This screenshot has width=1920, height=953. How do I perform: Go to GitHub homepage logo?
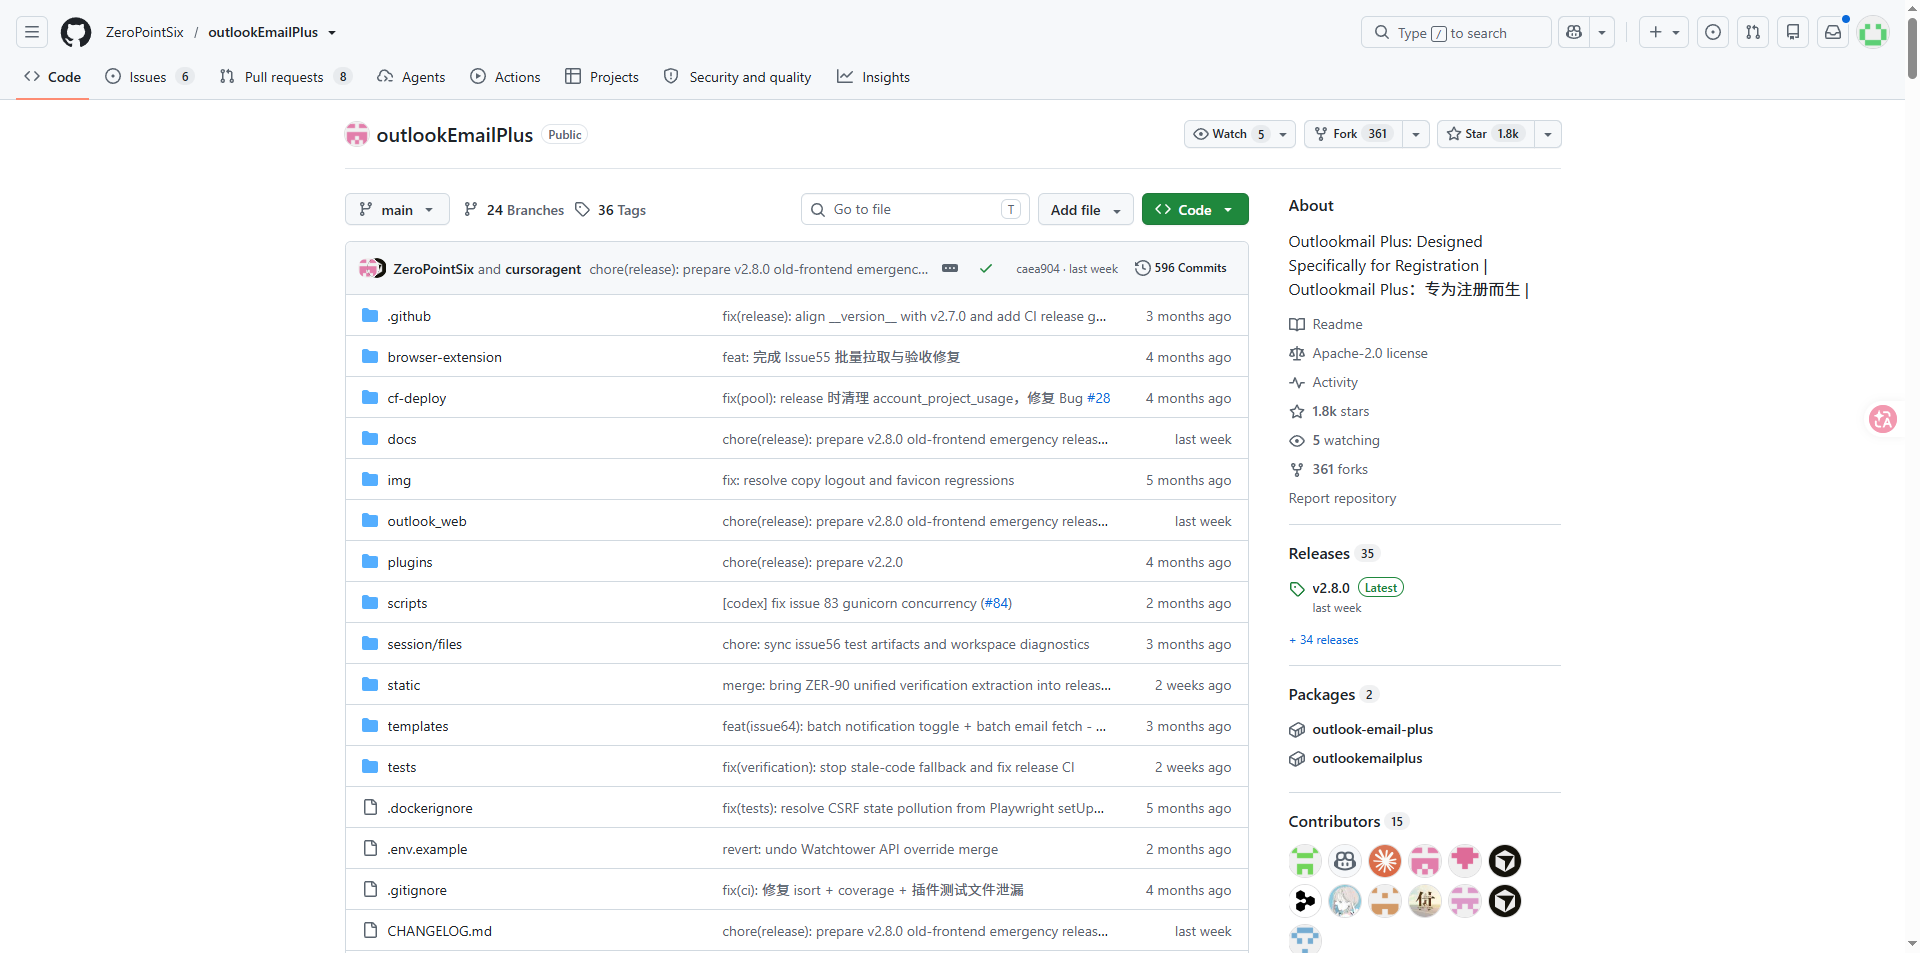(x=76, y=32)
